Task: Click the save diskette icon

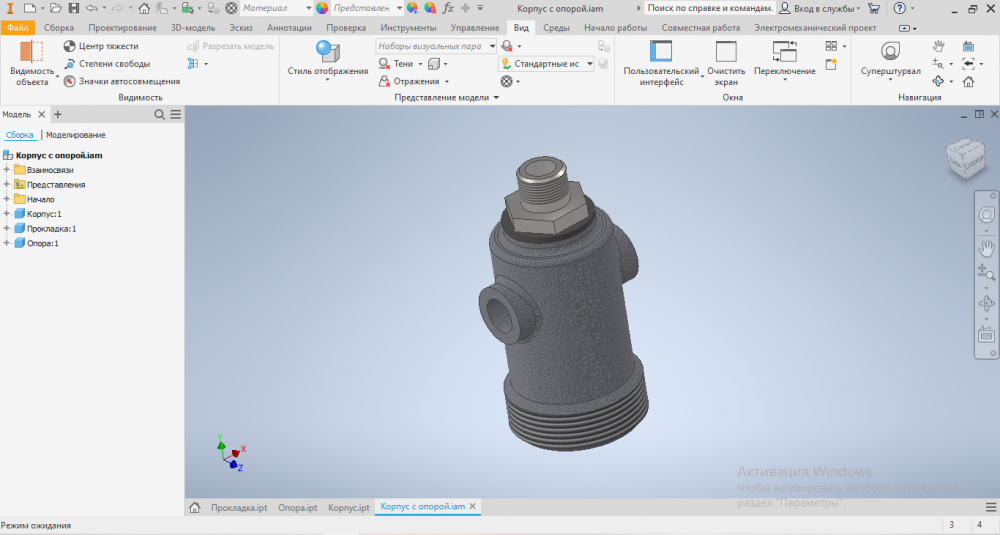Action: [73, 8]
